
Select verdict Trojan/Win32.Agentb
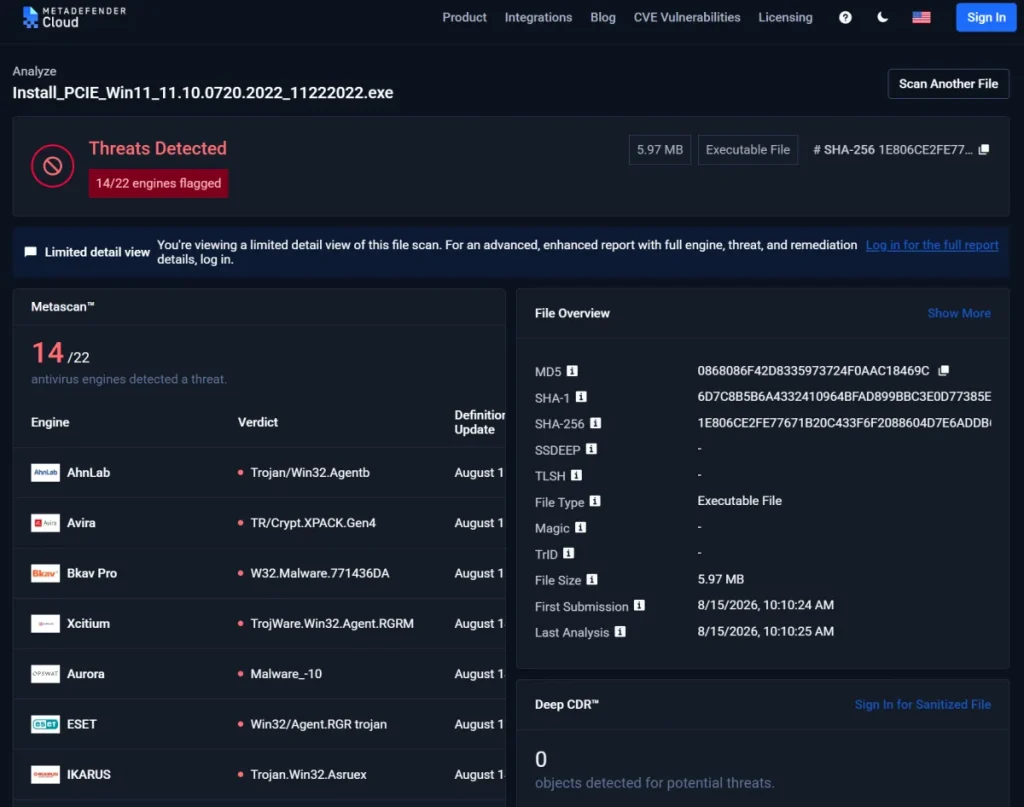pos(310,473)
